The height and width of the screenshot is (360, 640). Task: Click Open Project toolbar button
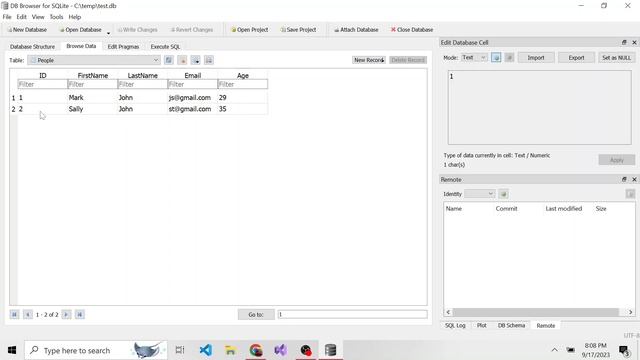[x=249, y=30]
